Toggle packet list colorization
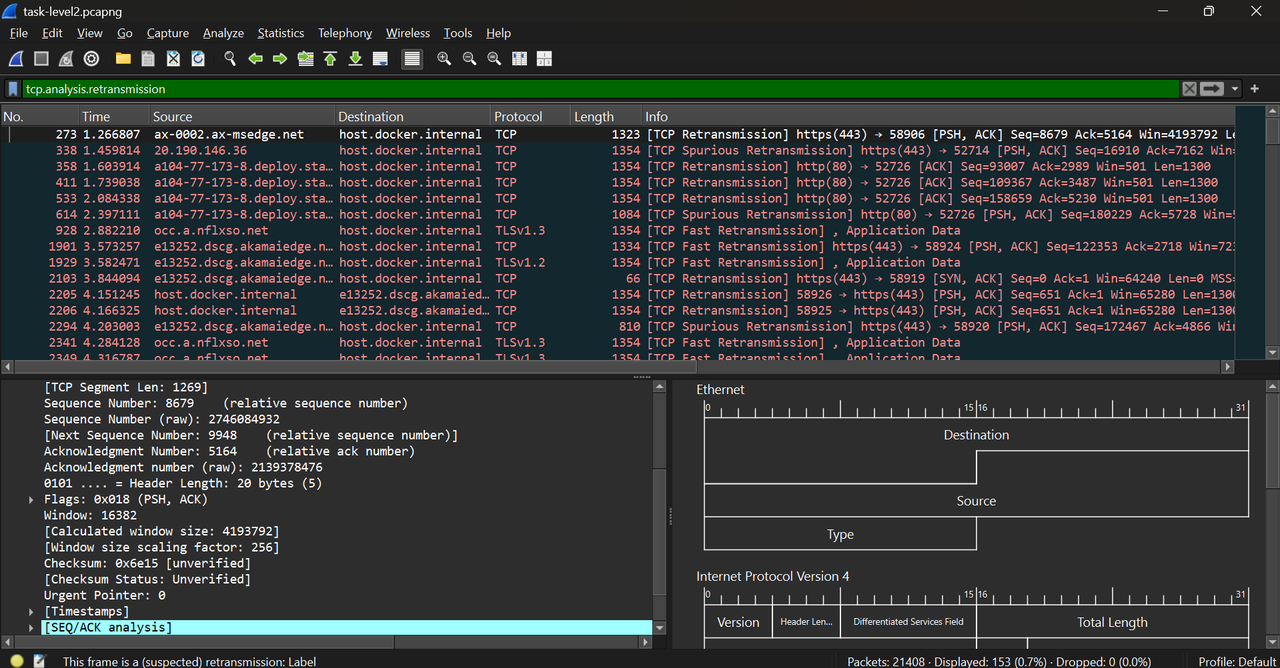The image size is (1280, 668). click(412, 59)
